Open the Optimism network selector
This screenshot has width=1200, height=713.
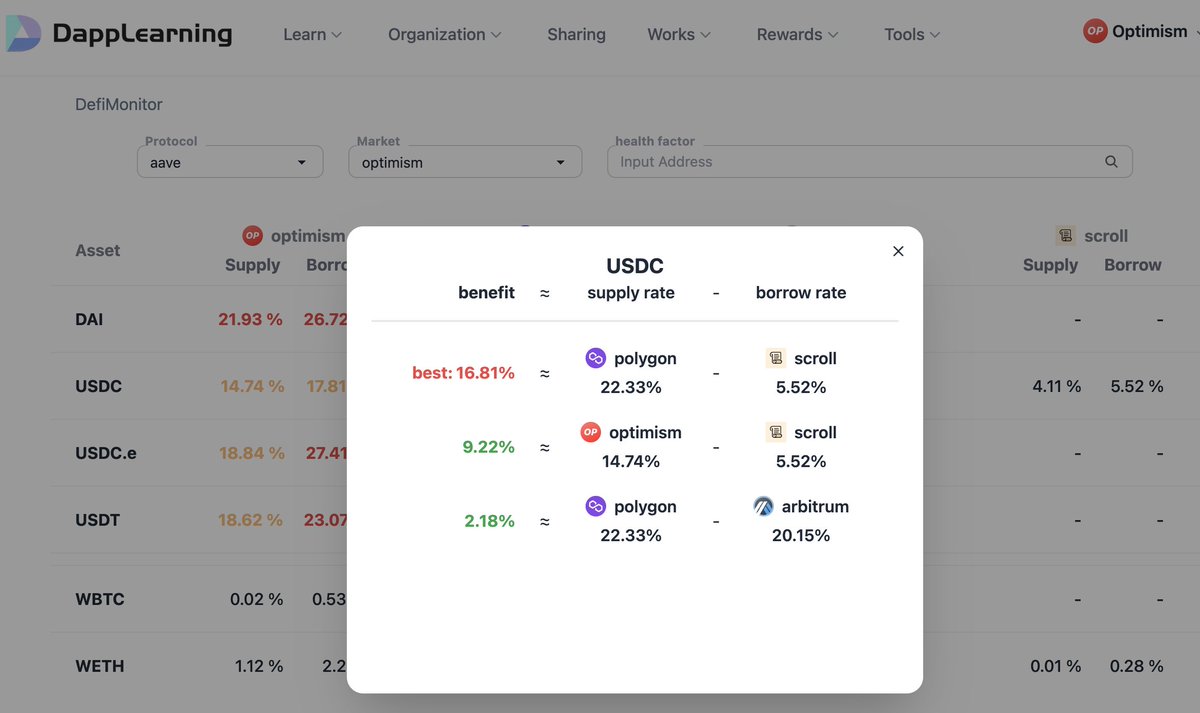coord(1141,31)
